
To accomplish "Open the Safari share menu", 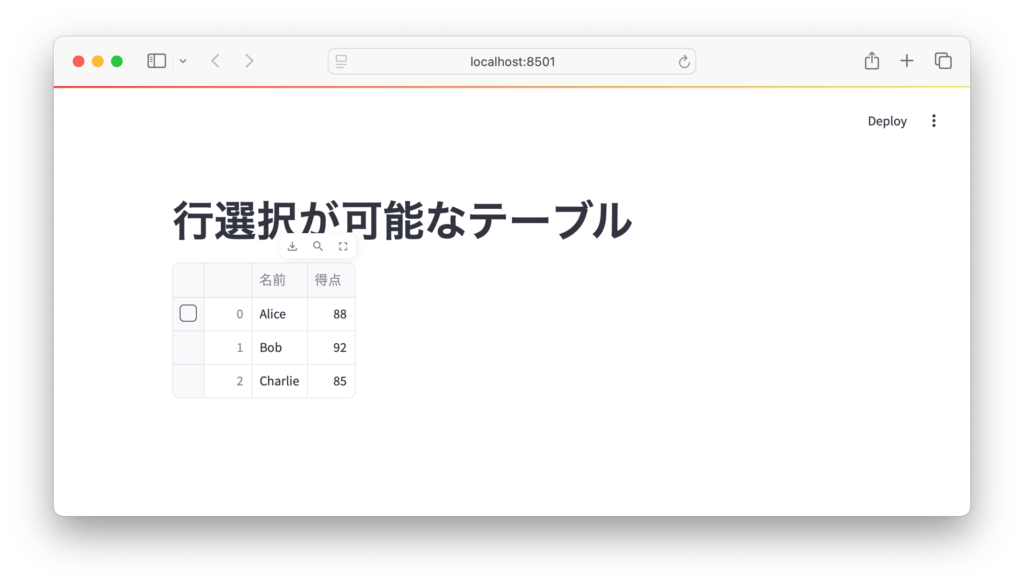I will point(871,61).
